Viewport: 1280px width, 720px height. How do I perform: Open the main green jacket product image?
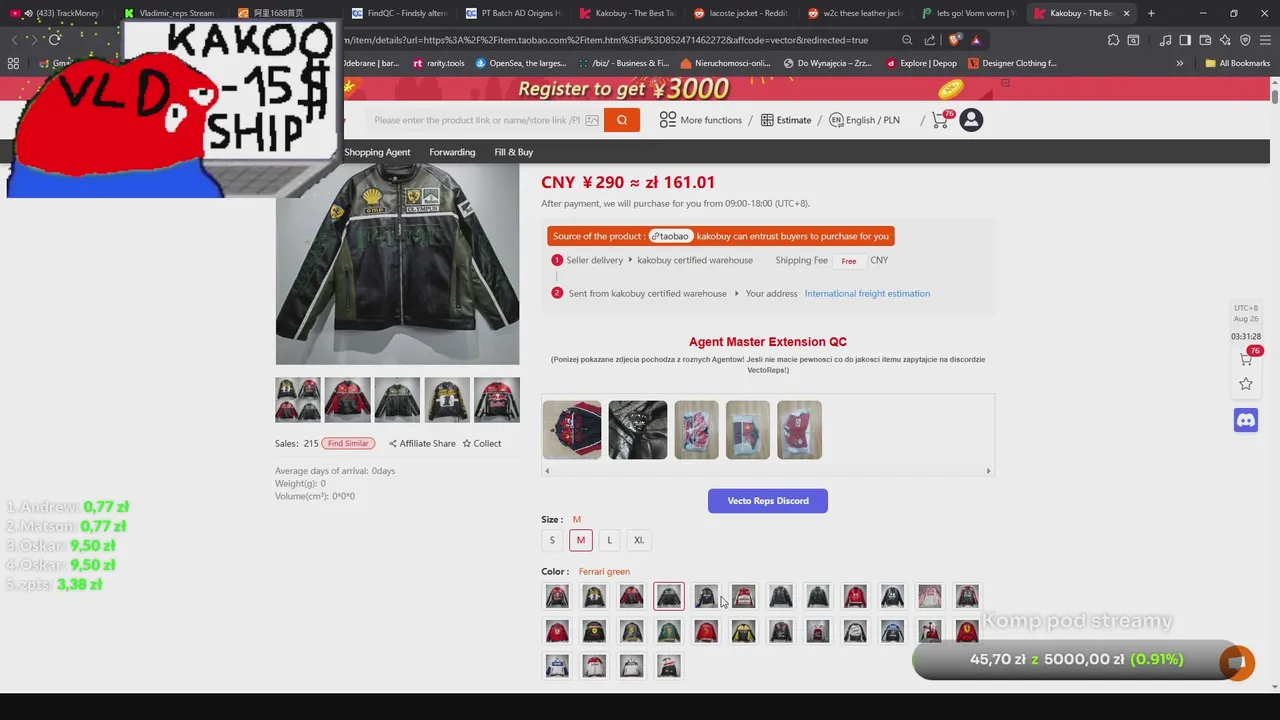click(397, 264)
